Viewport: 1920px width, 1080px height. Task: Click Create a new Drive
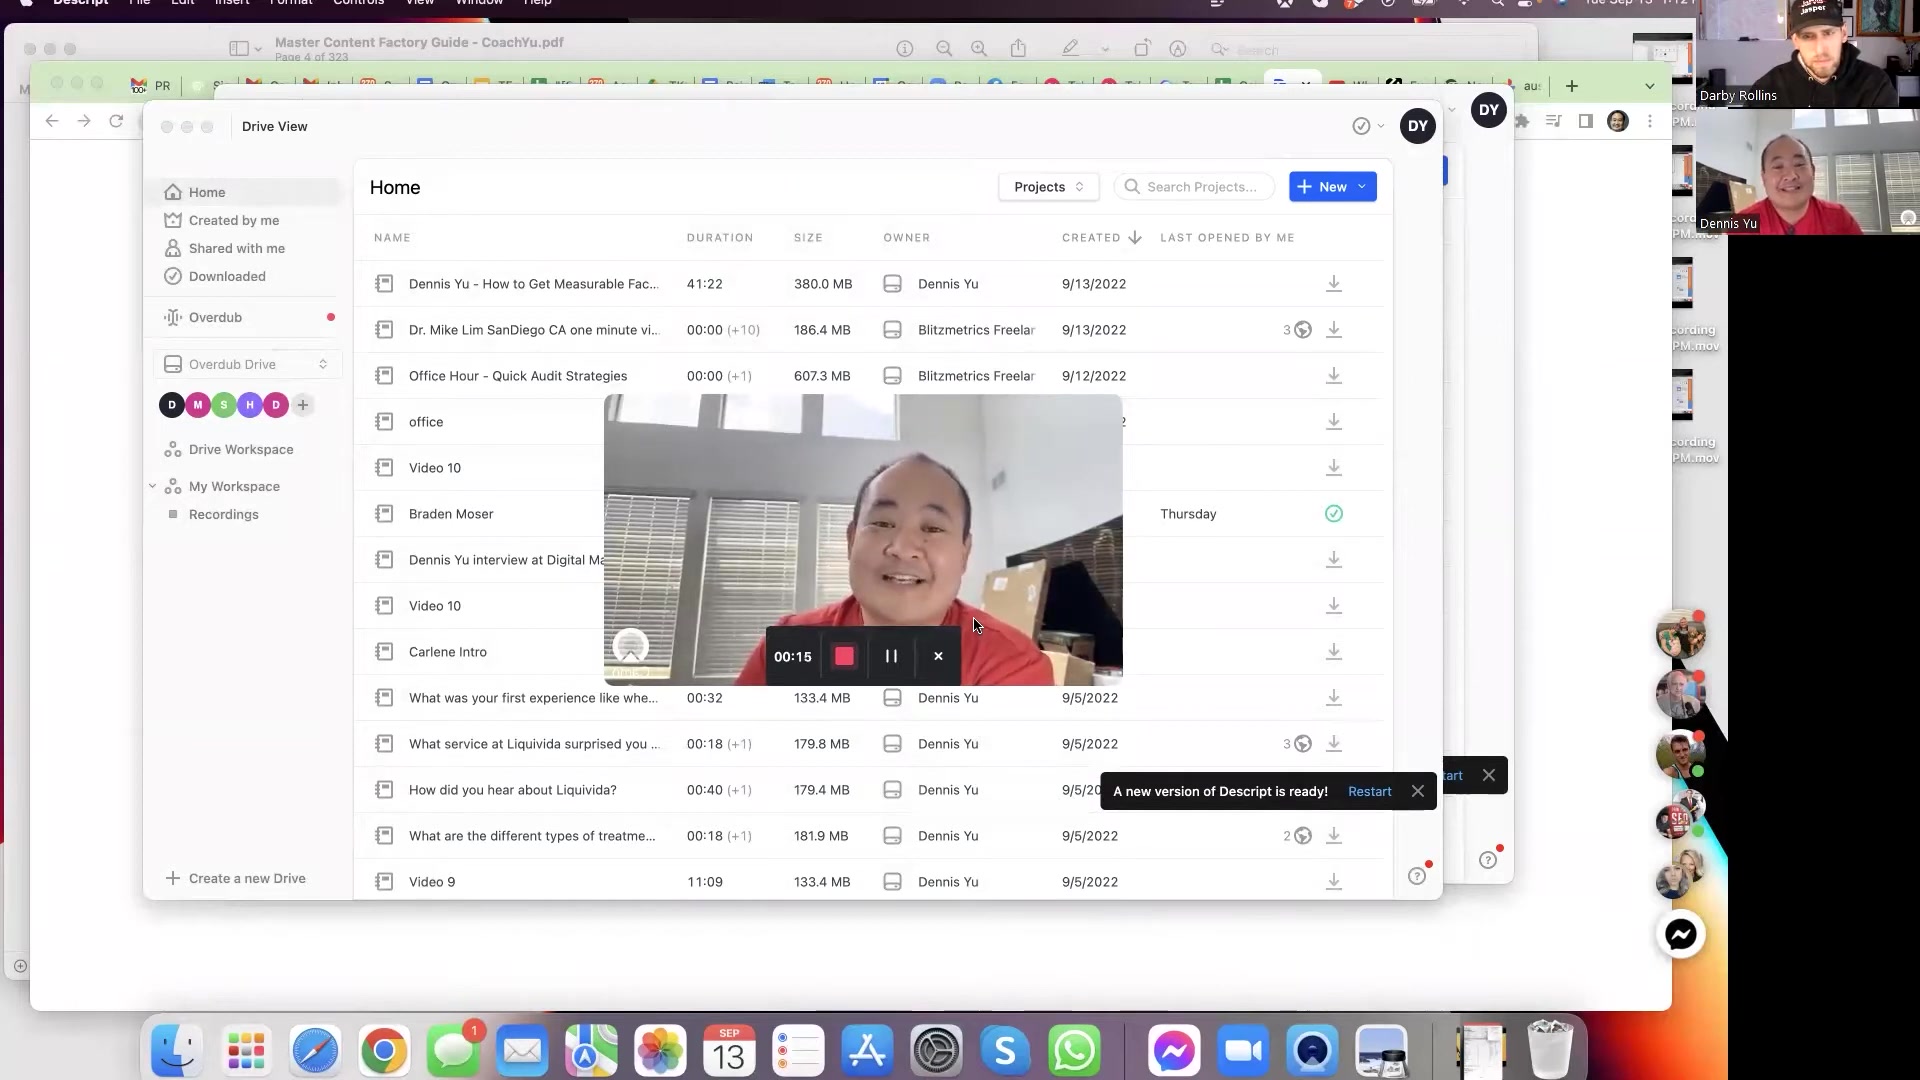236,878
